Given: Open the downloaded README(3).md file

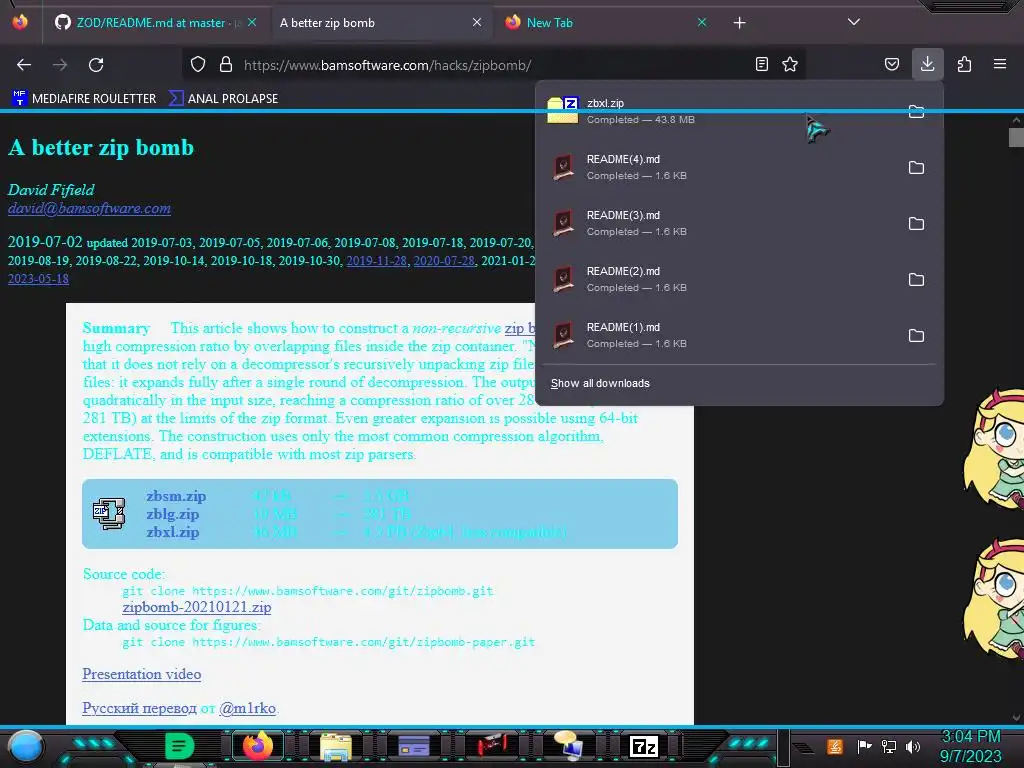Looking at the screenshot, I should 718,223.
